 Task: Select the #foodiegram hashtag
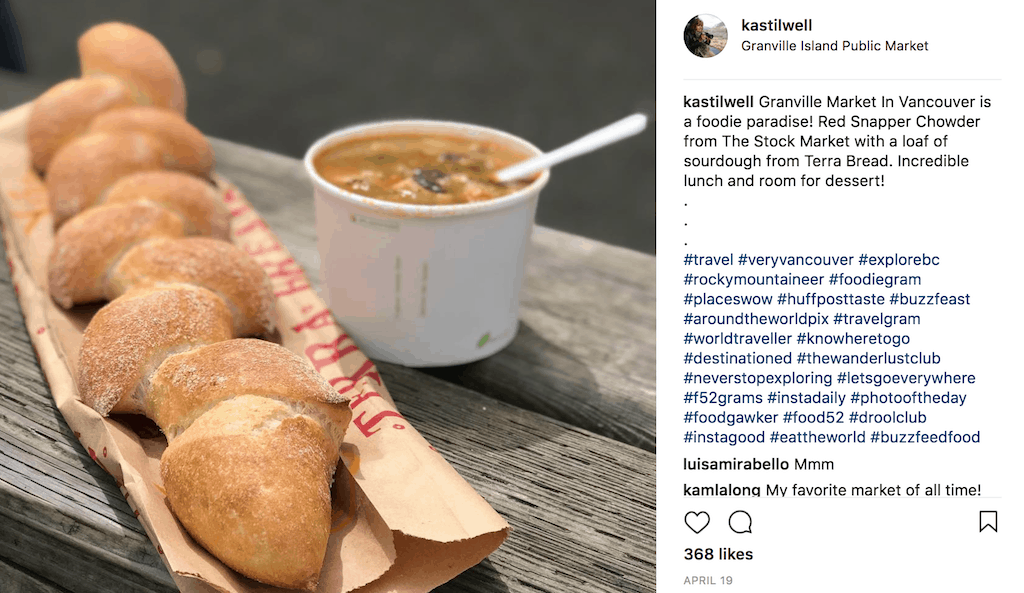[874, 280]
